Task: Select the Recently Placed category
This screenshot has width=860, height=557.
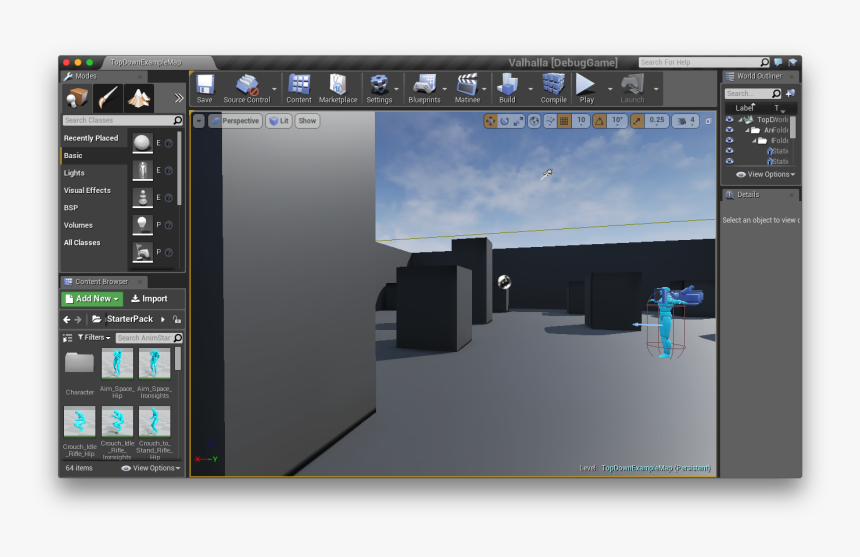Action: [x=91, y=138]
